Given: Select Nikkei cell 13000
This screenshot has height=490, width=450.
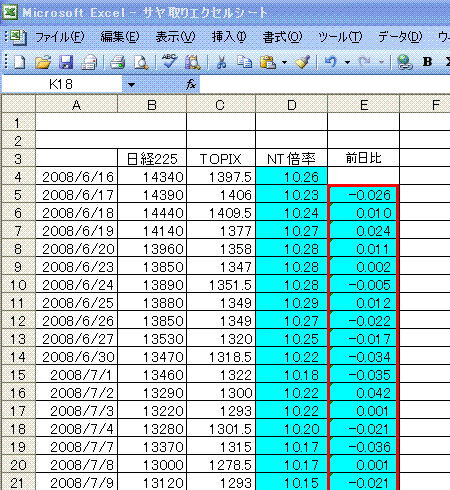Looking at the screenshot, I should pos(152,464).
